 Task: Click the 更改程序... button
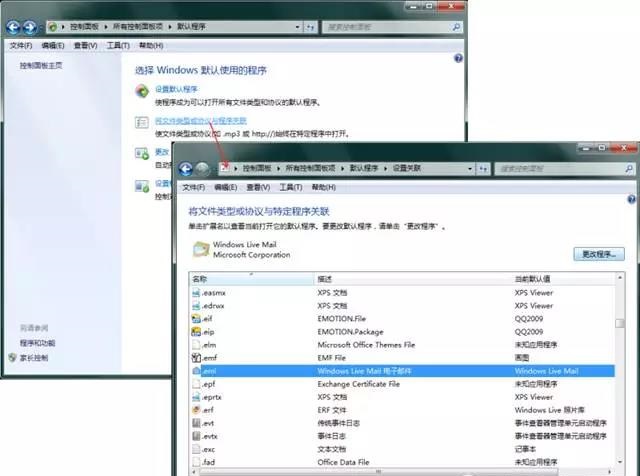599,254
